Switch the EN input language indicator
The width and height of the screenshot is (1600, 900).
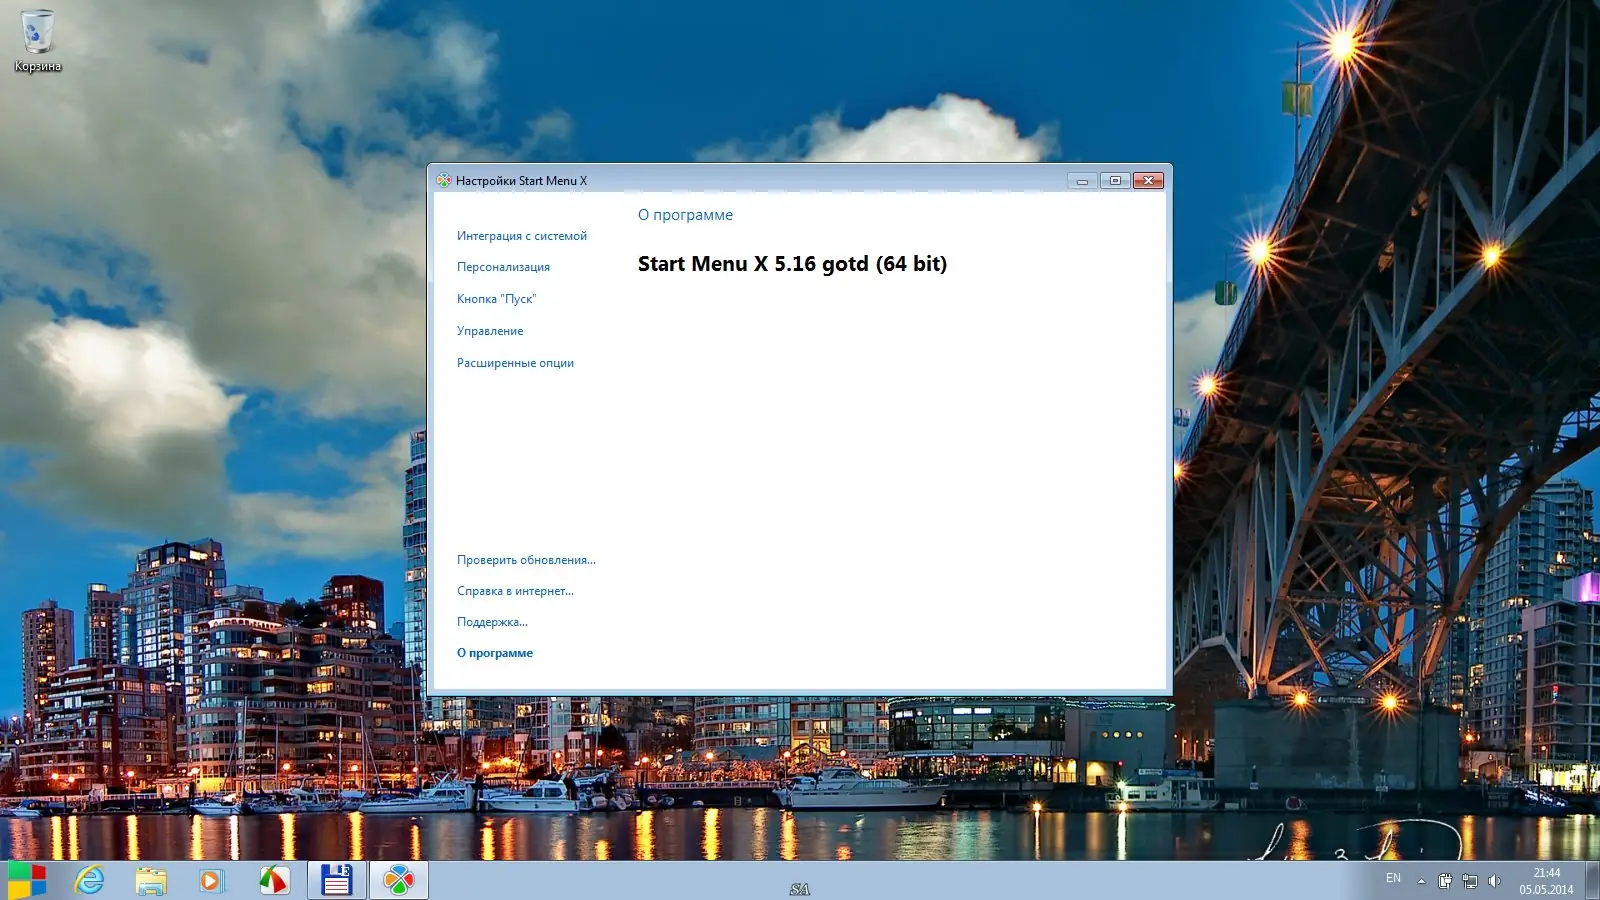click(1393, 878)
